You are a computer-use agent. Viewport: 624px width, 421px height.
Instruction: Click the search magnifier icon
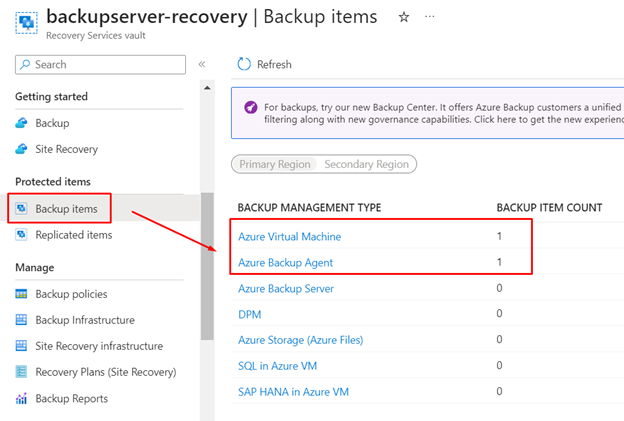pos(25,64)
